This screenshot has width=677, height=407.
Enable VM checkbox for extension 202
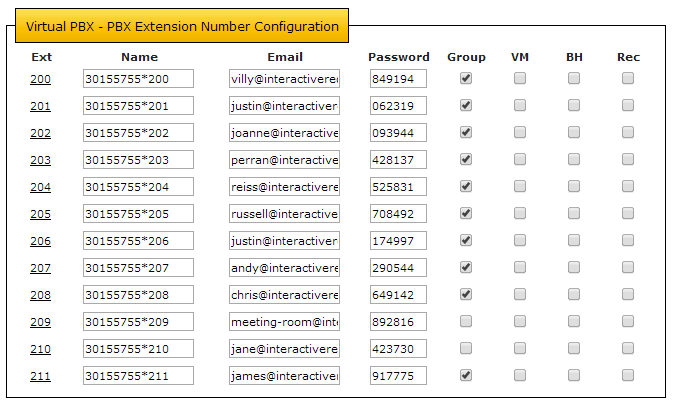point(520,132)
